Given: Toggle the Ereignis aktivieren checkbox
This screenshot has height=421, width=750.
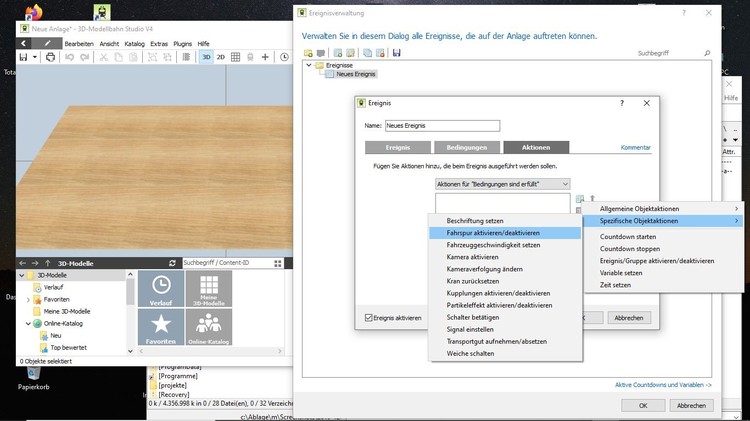Looking at the screenshot, I should coord(369,318).
